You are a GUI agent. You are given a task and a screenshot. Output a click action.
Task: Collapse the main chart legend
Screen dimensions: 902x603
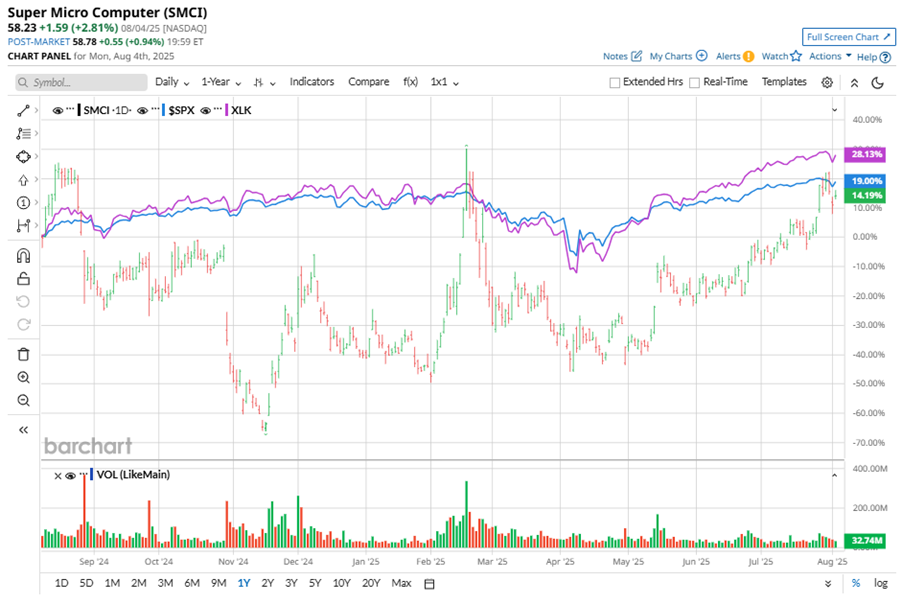point(835,110)
